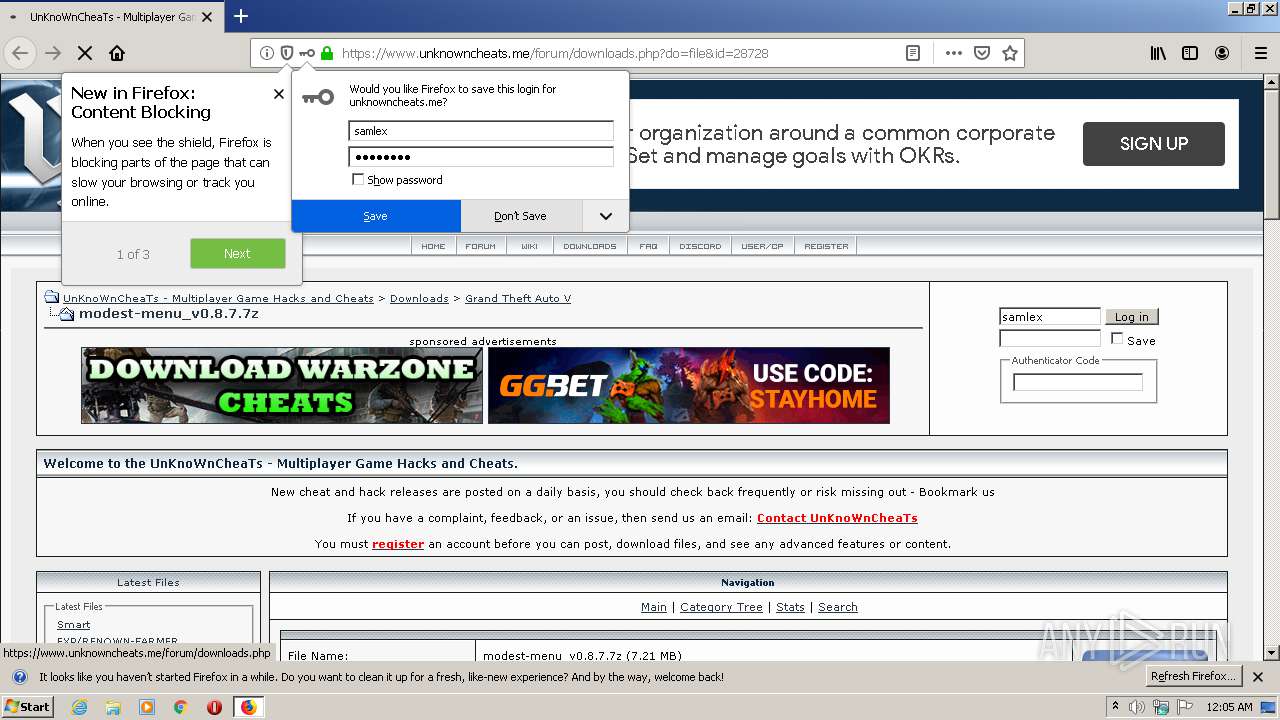
Task: Click the Refresh Firefox button
Action: [1194, 677]
